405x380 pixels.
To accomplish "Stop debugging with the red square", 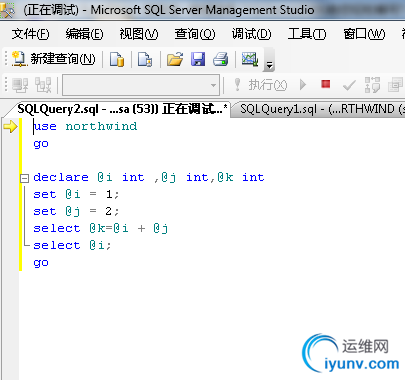I will point(326,84).
